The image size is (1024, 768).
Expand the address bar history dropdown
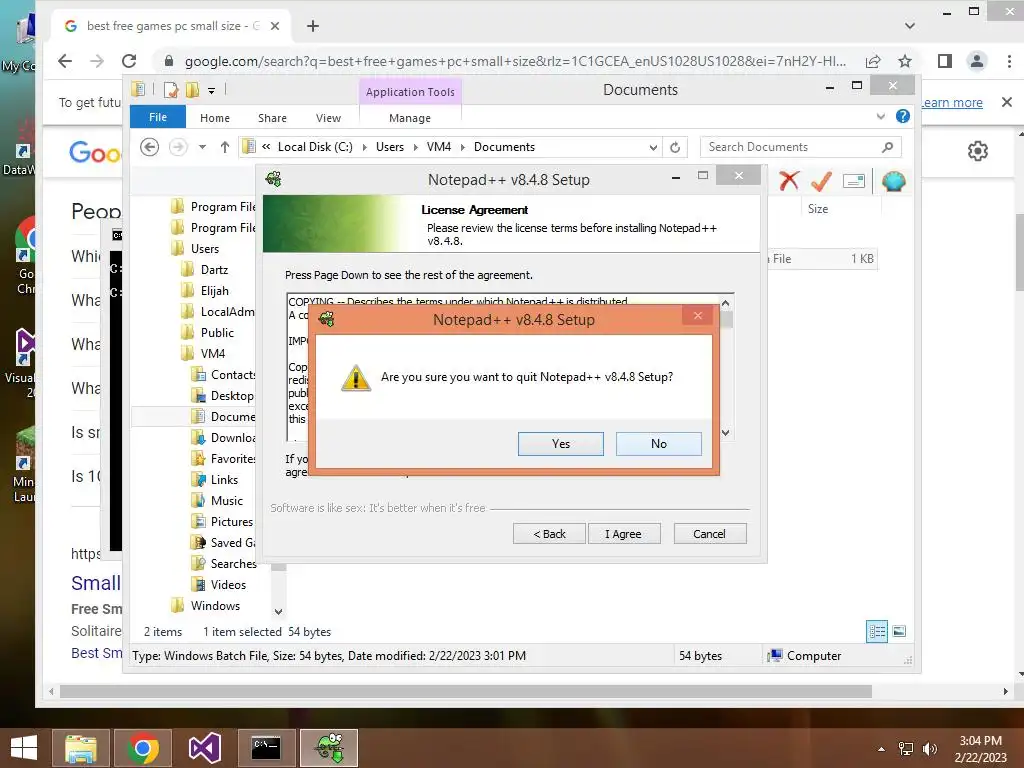pyautogui.click(x=653, y=148)
